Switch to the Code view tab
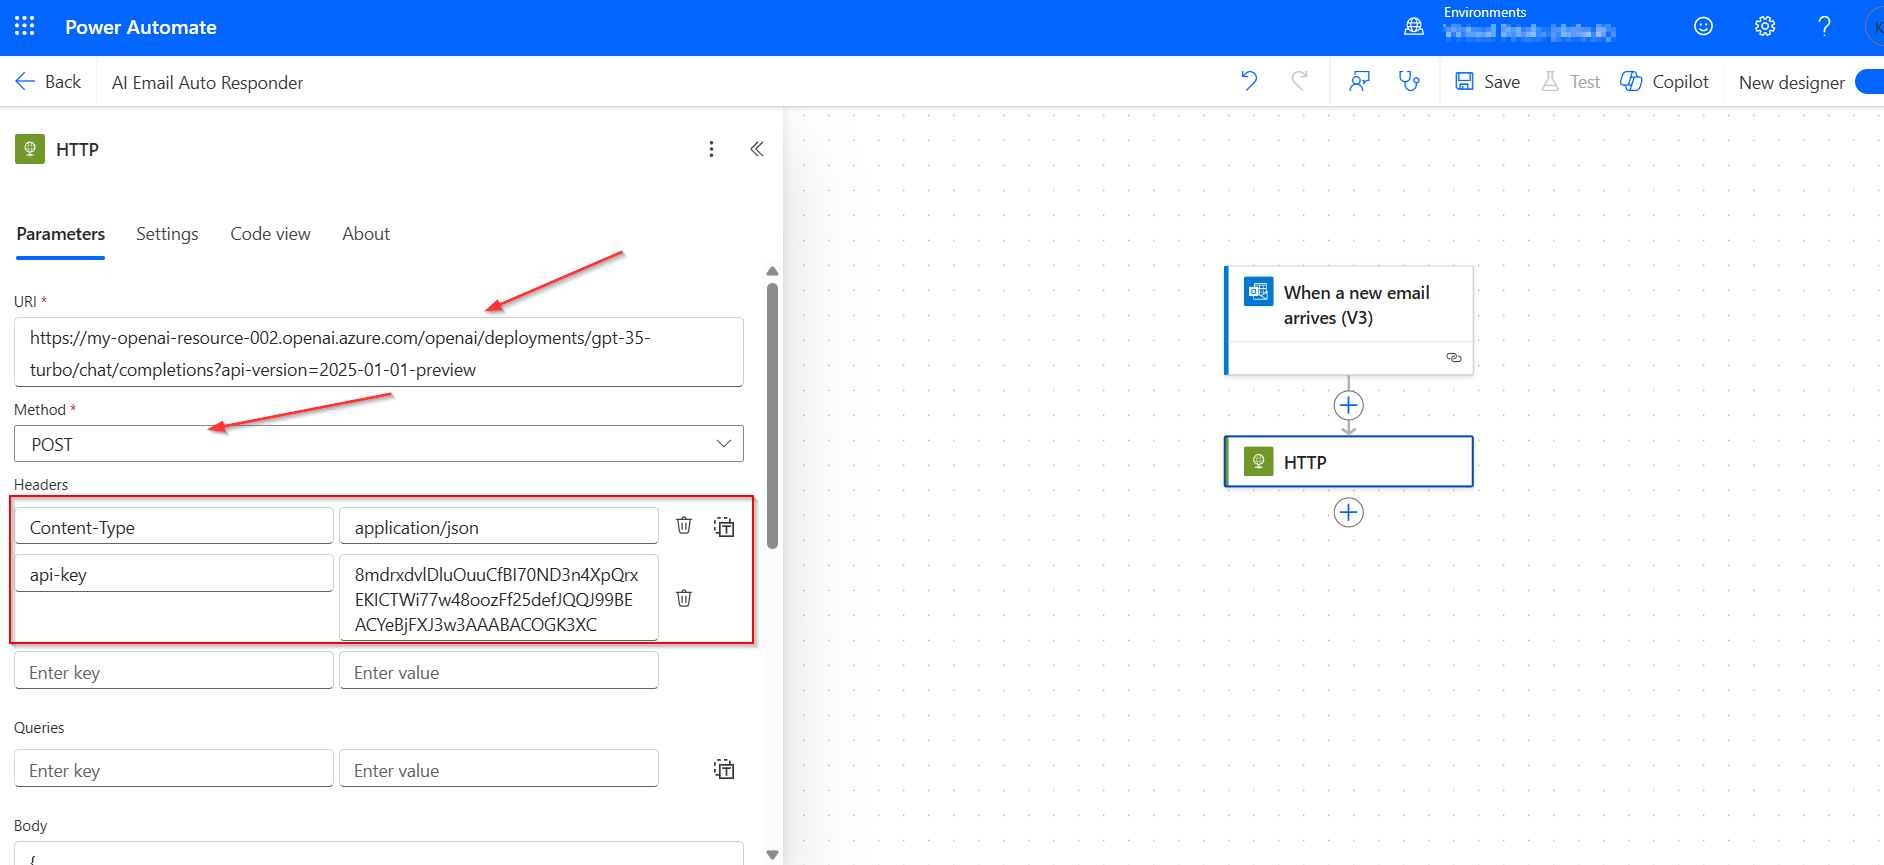 click(x=270, y=234)
